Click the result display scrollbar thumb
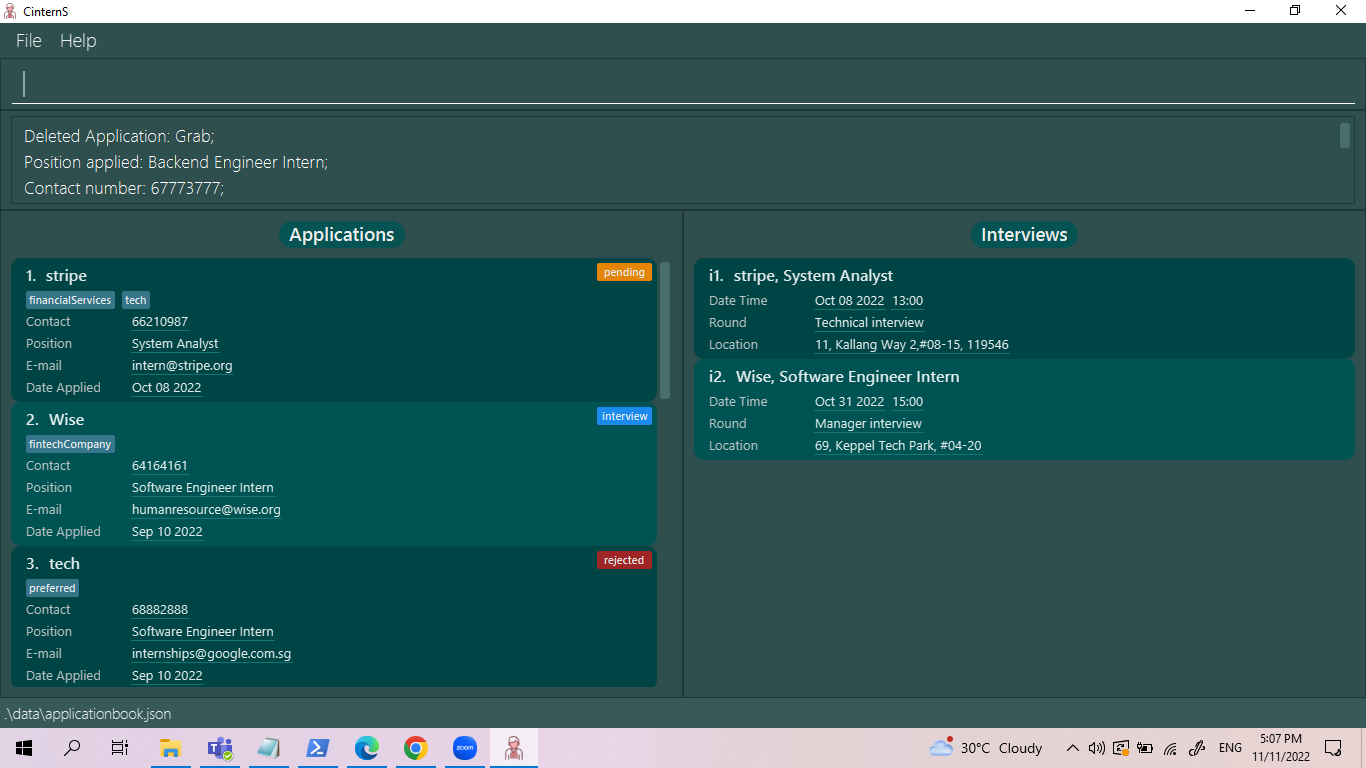Screen dimensions: 1366x768 [1345, 135]
